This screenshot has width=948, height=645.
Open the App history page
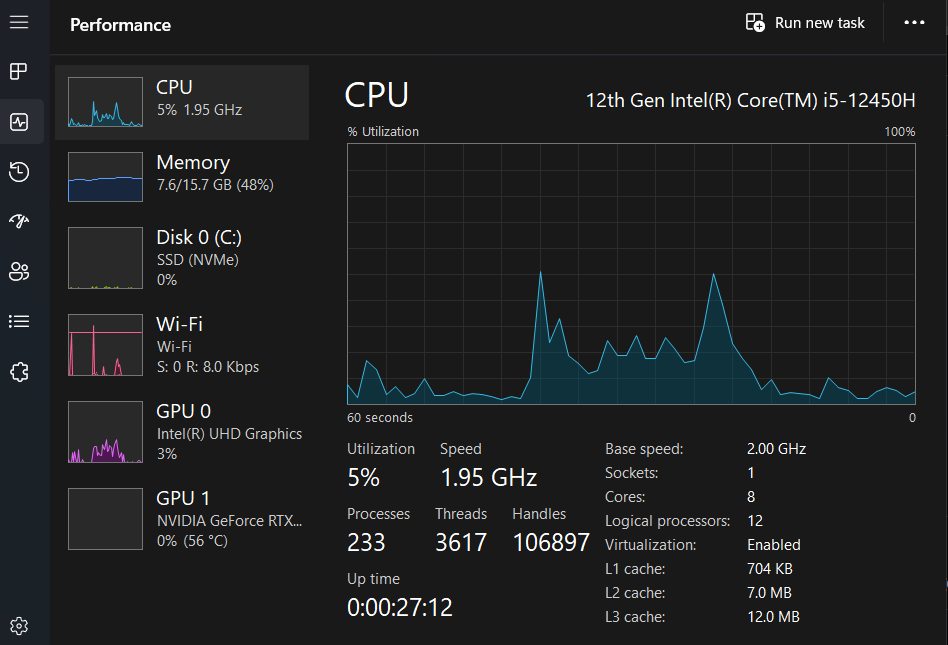point(19,172)
